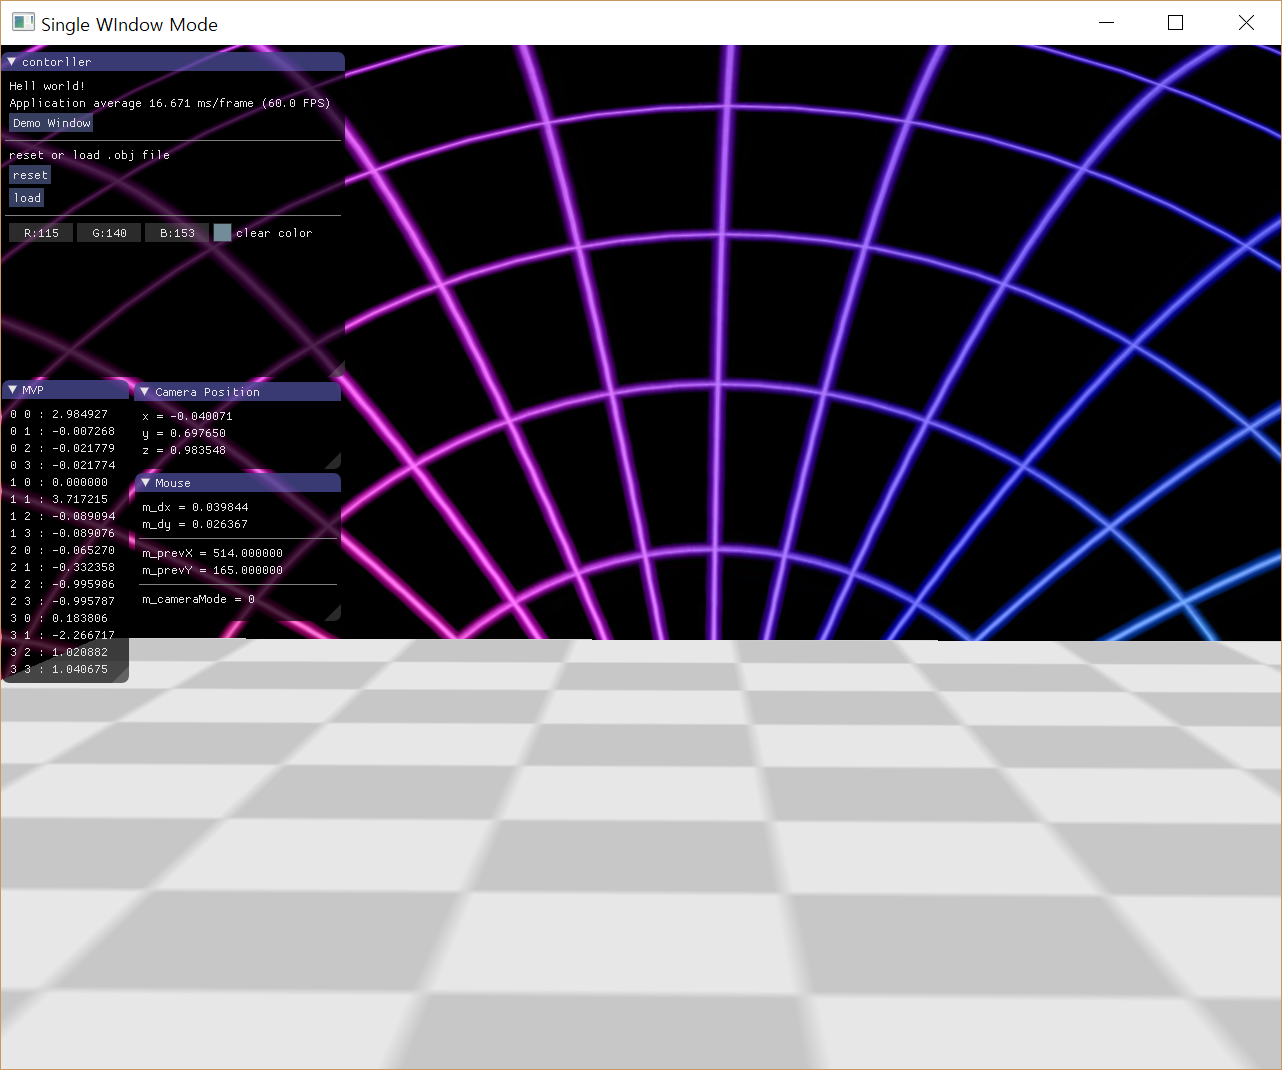Click MVP row '1 0 : 0.000000'
This screenshot has width=1282, height=1070.
click(59, 482)
